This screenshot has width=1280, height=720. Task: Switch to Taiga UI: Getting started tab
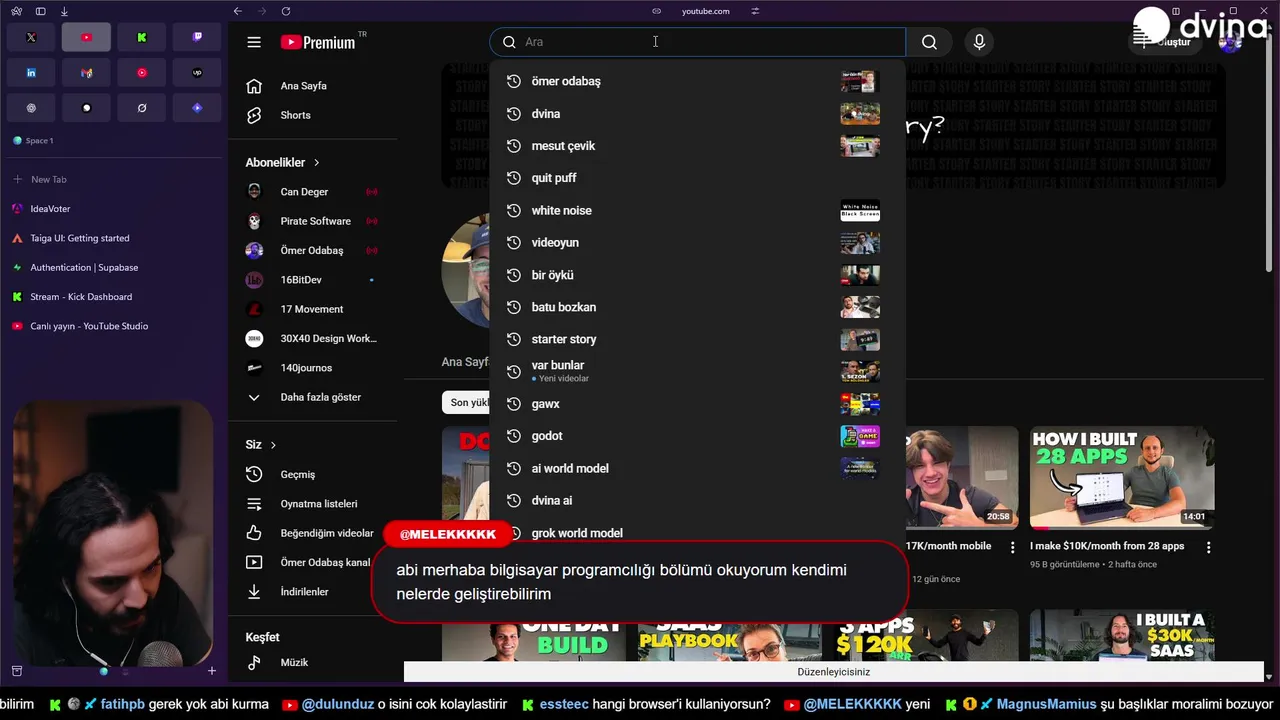113,238
